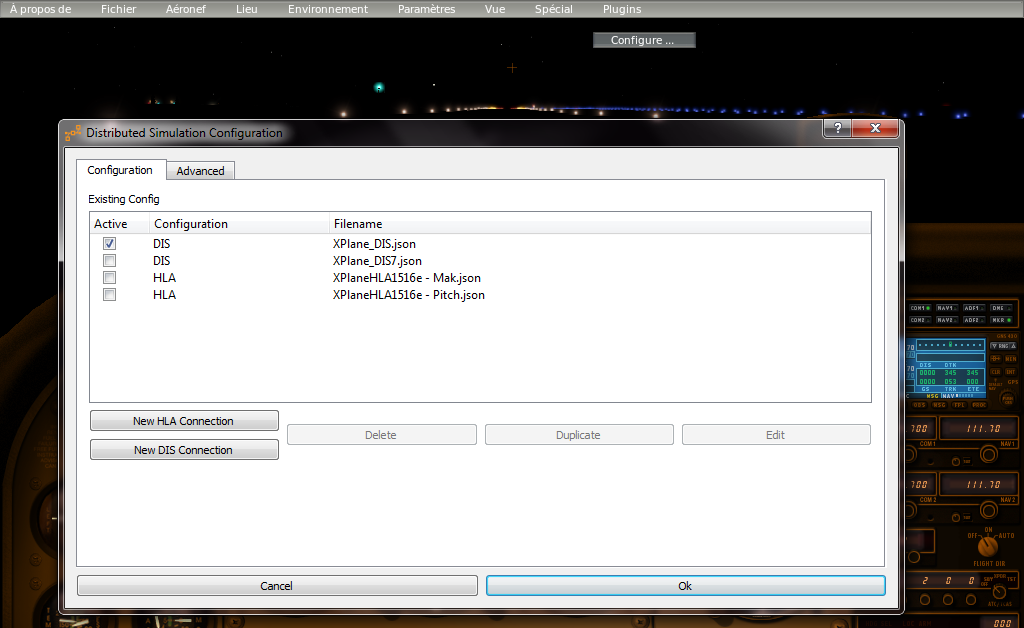Open the Aéronef menu

(186, 9)
